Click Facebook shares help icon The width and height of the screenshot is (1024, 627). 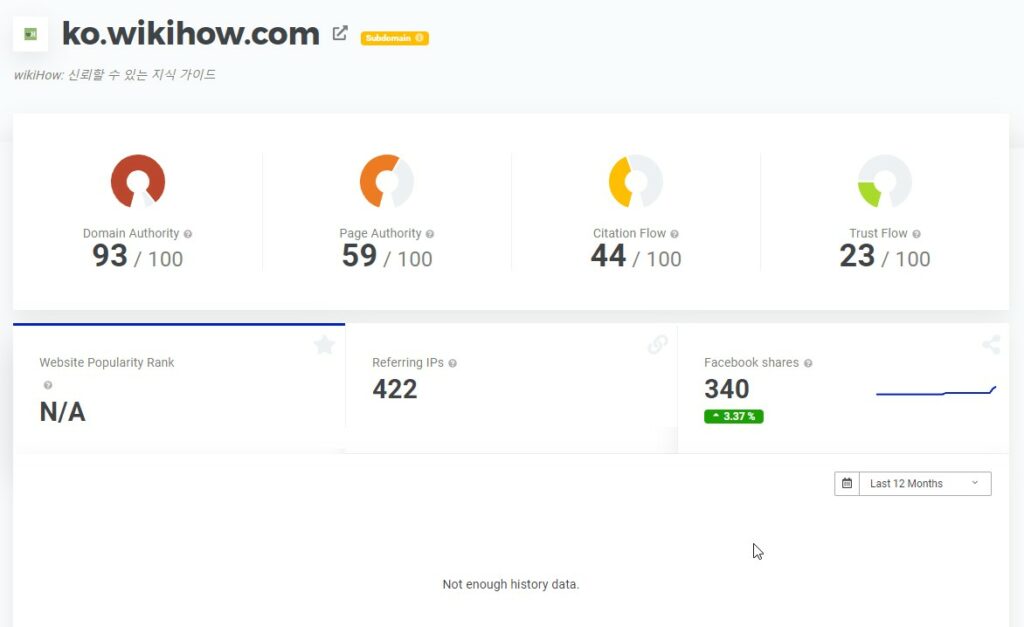[808, 363]
